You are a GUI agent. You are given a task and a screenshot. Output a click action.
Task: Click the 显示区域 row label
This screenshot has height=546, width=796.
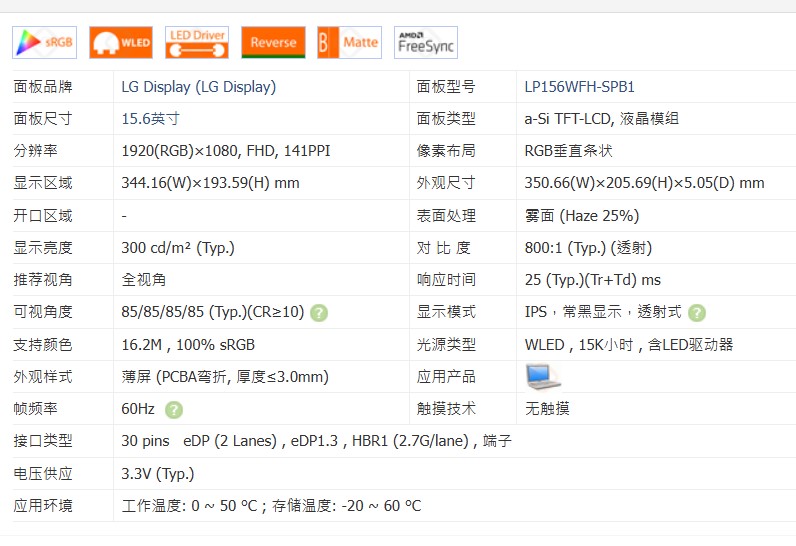pyautogui.click(x=43, y=183)
